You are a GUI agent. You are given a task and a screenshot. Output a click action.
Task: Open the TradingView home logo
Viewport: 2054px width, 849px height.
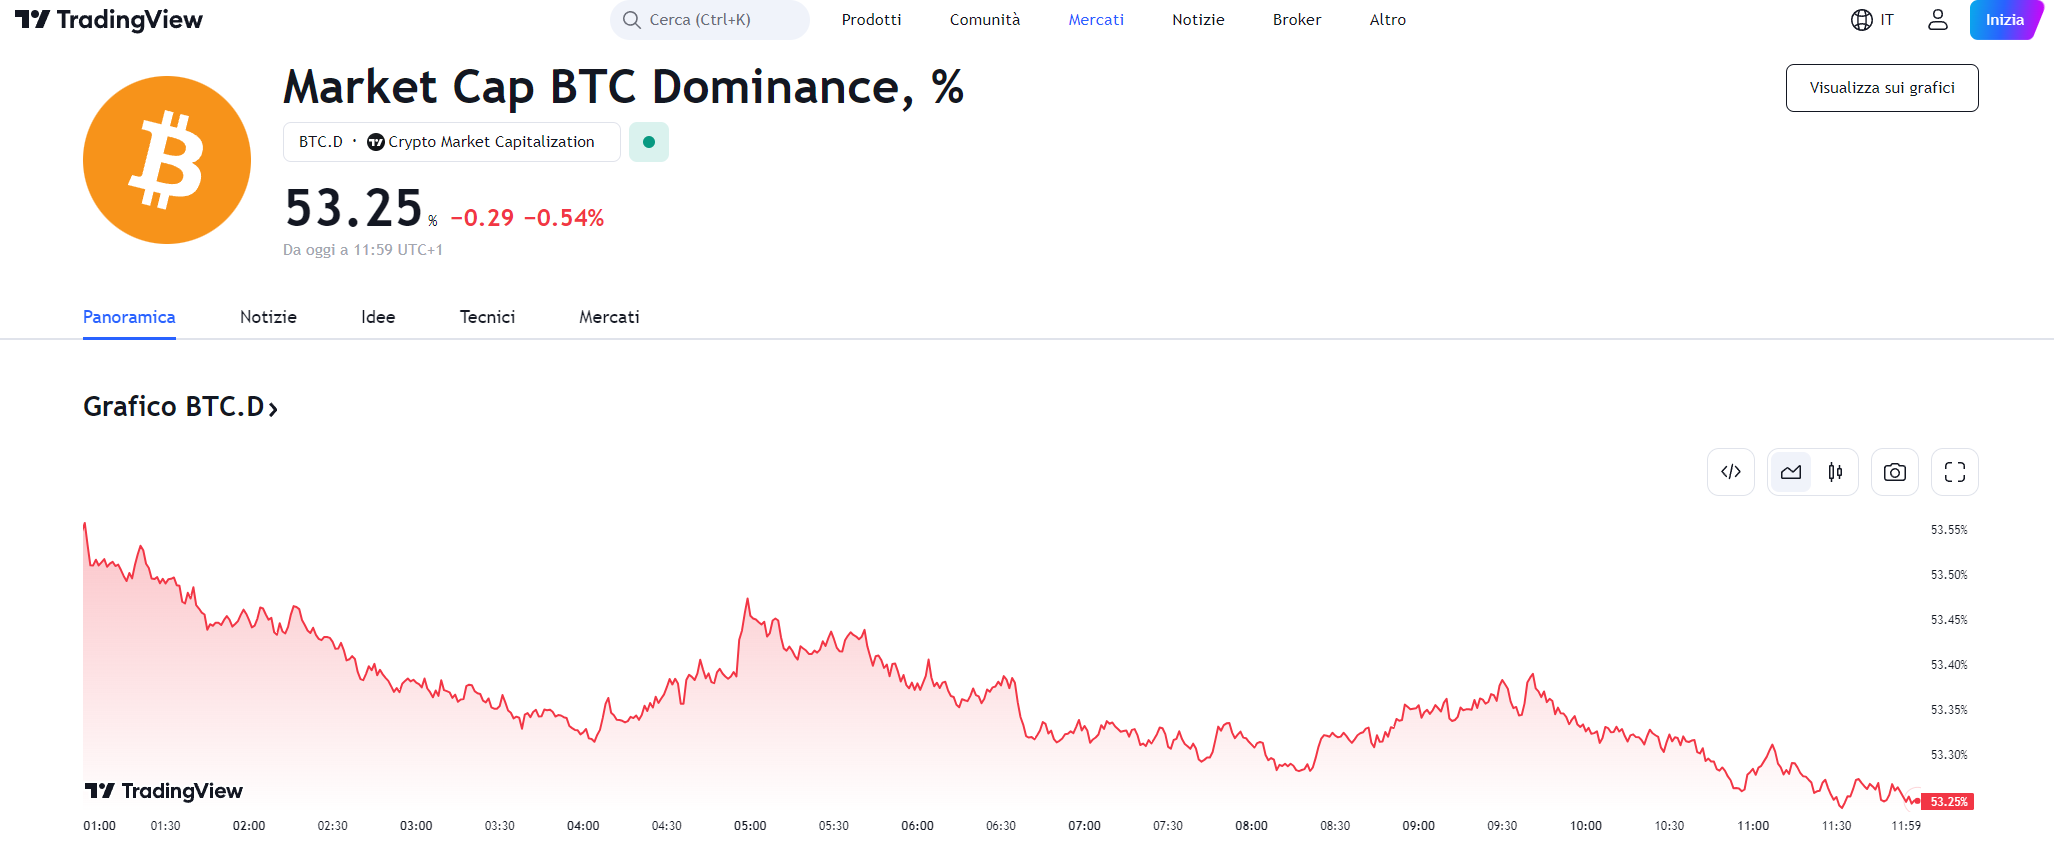[x=109, y=20]
